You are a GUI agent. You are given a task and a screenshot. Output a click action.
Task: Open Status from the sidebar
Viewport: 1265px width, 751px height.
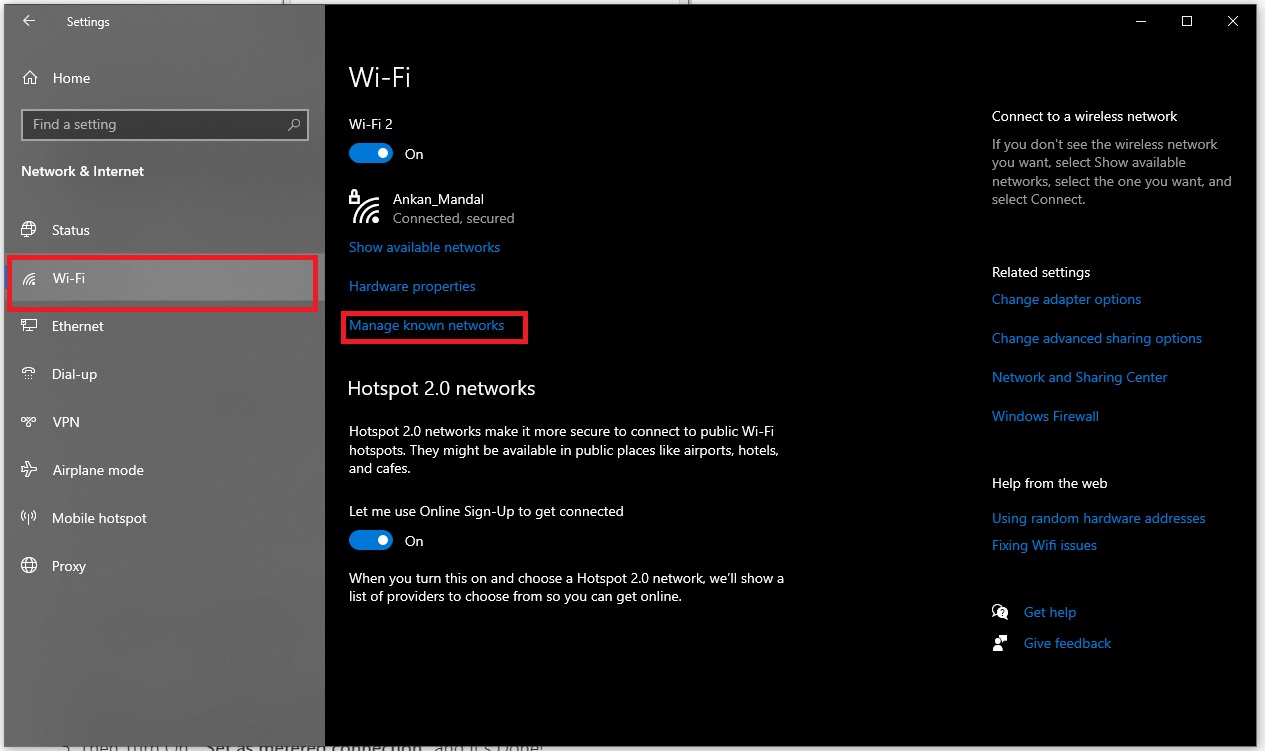32,229
